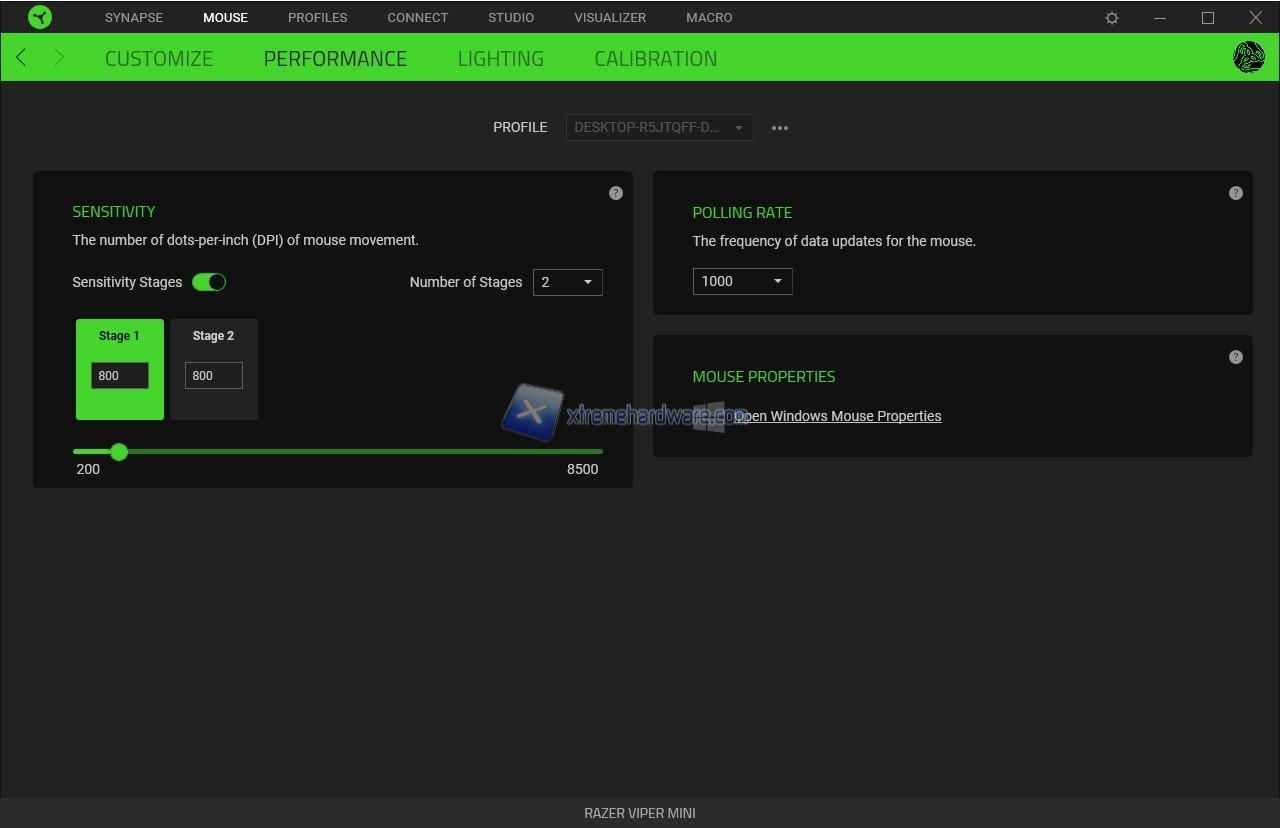Open the Razer account avatar icon
Image resolution: width=1280 pixels, height=828 pixels.
click(x=1249, y=58)
